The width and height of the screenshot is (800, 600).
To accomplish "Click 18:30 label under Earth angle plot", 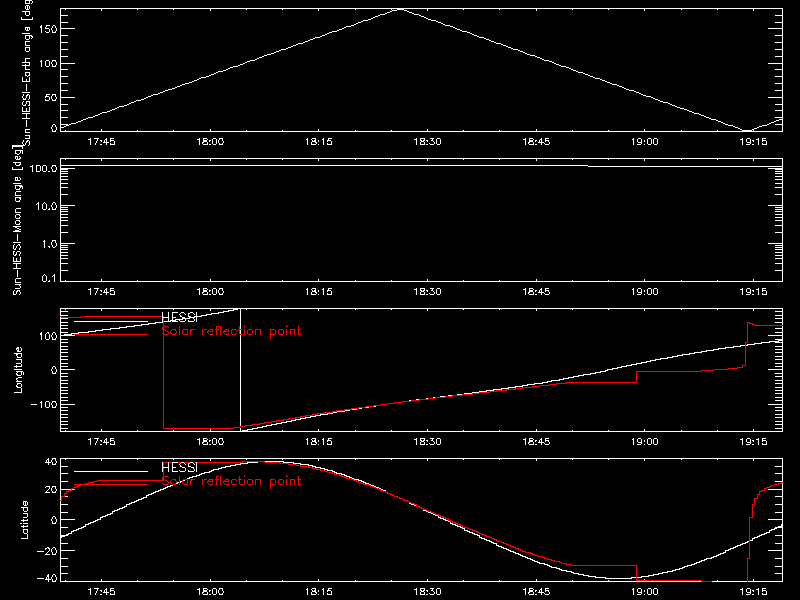I will pyautogui.click(x=427, y=142).
